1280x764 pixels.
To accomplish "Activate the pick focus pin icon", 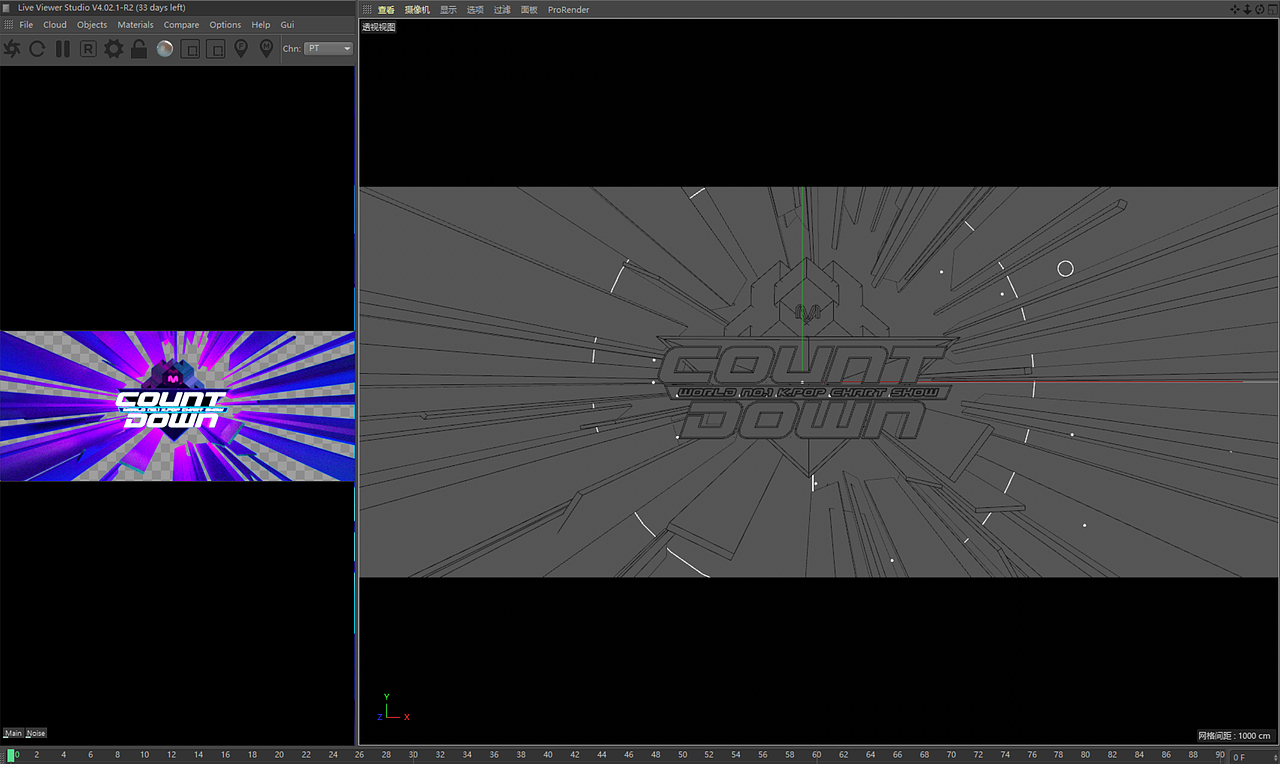I will point(241,48).
